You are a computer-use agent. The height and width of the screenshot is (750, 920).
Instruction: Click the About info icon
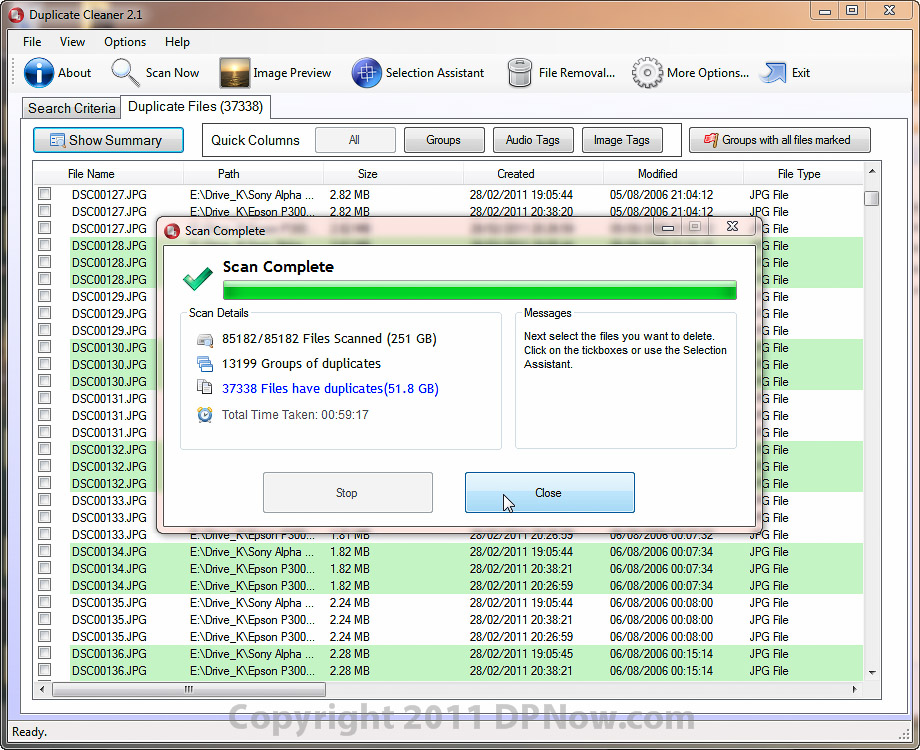coord(39,73)
